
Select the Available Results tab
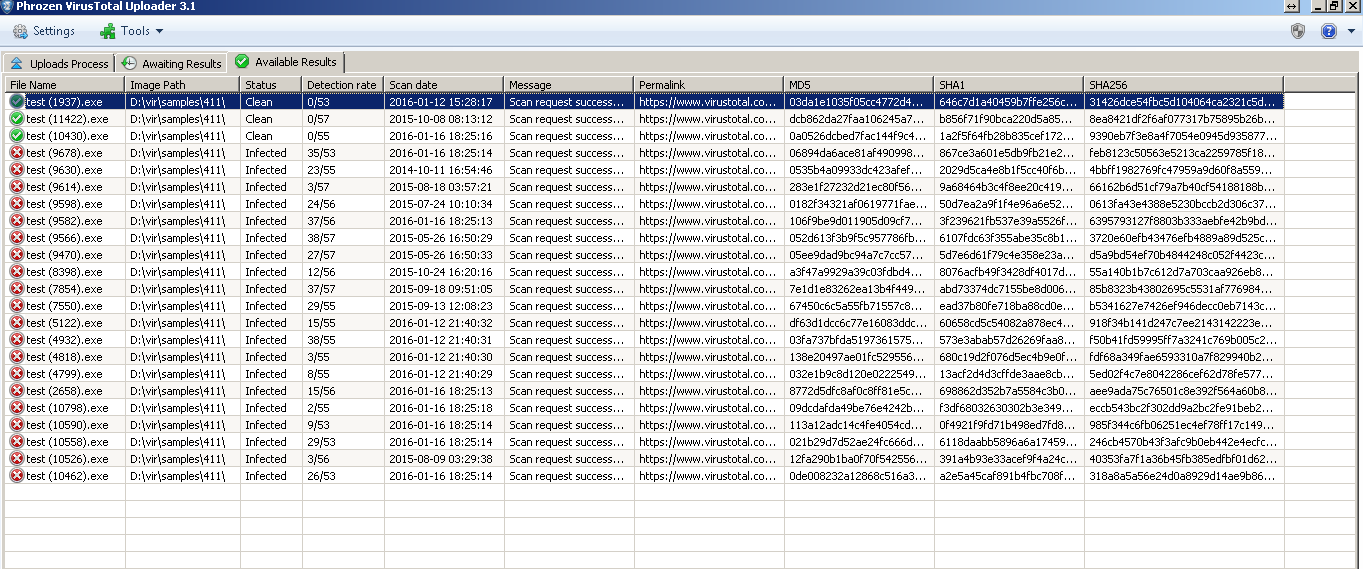pyautogui.click(x=287, y=62)
